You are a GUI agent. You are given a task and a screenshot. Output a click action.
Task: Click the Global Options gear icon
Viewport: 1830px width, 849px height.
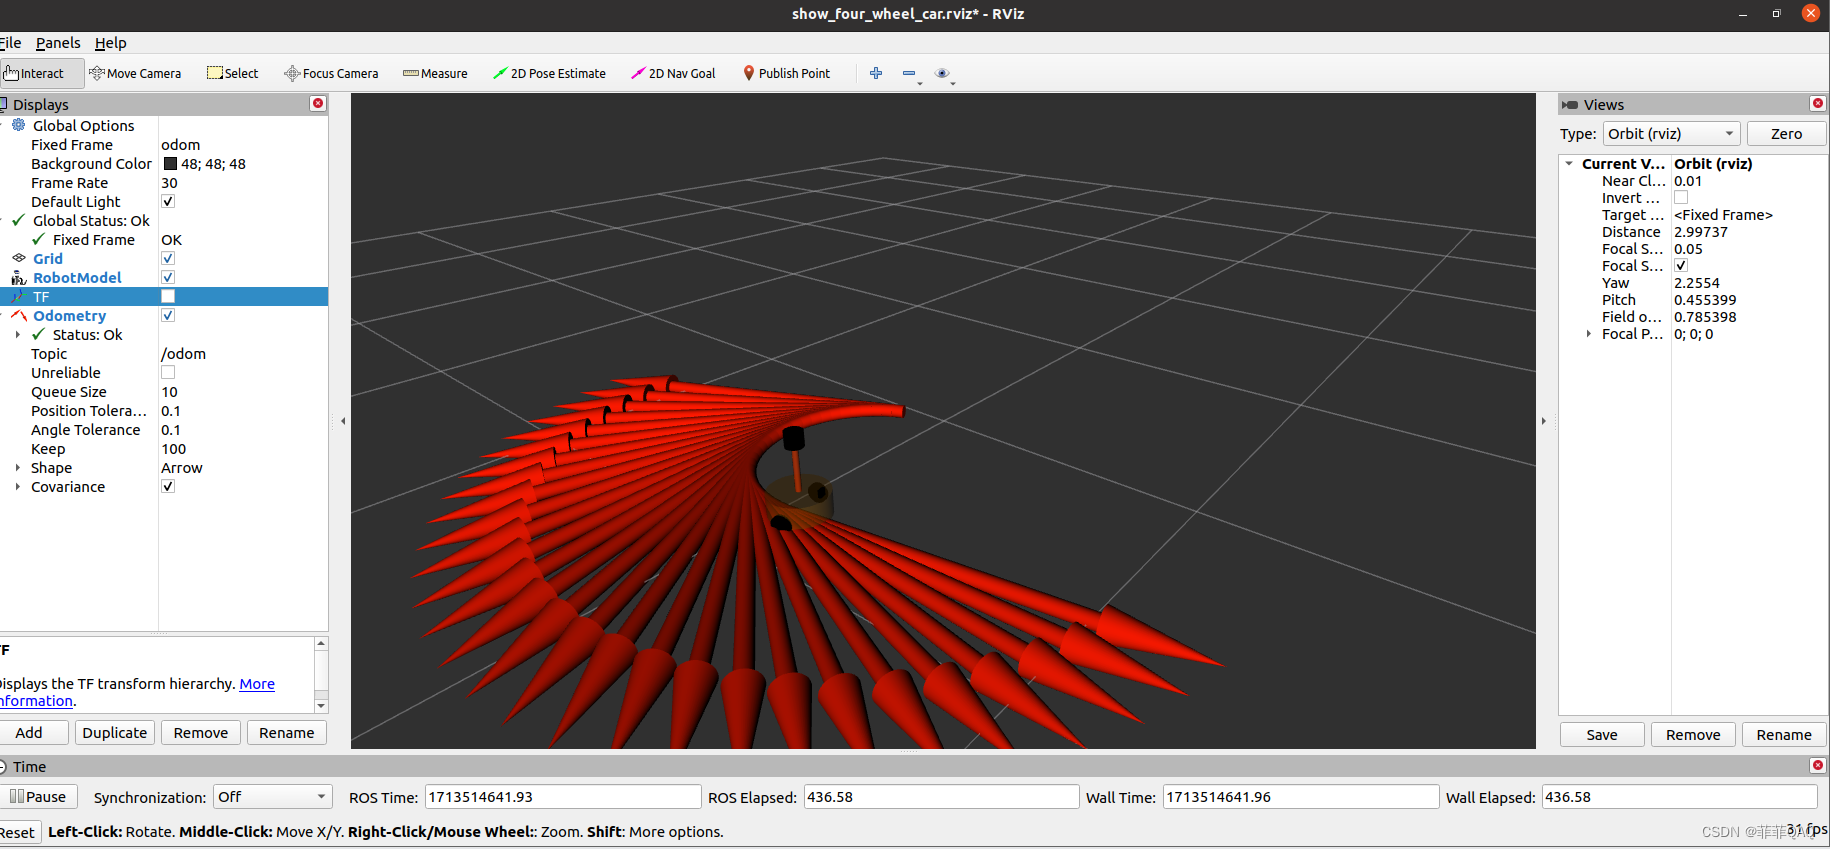18,125
